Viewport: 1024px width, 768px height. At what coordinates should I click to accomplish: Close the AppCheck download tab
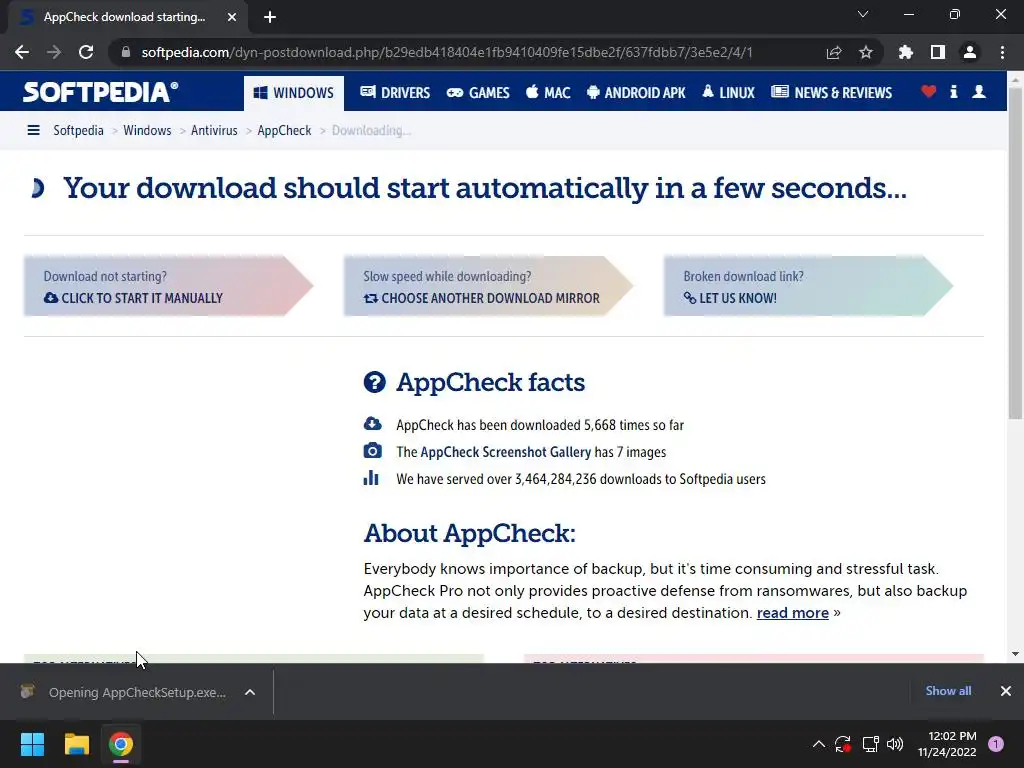point(232,17)
